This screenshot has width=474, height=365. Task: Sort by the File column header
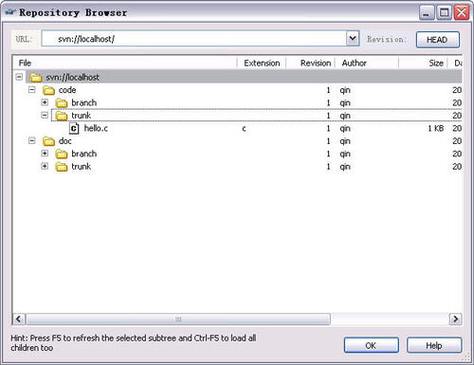pyautogui.click(x=125, y=63)
